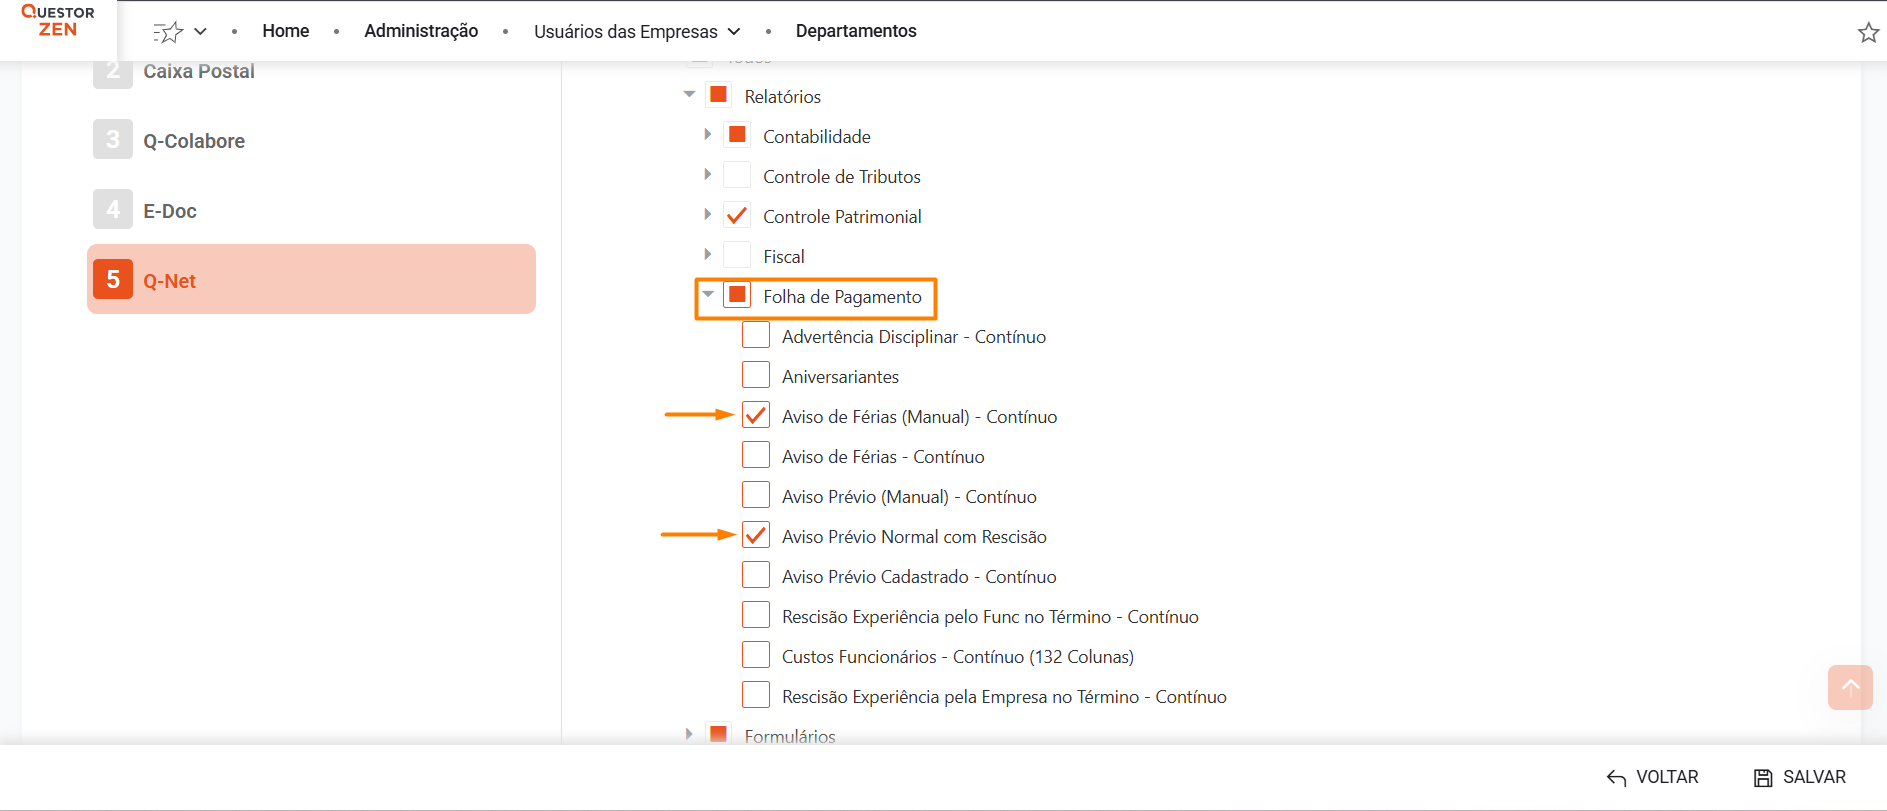
Task: Click the number 5 Q-Net step badge
Action: [113, 280]
